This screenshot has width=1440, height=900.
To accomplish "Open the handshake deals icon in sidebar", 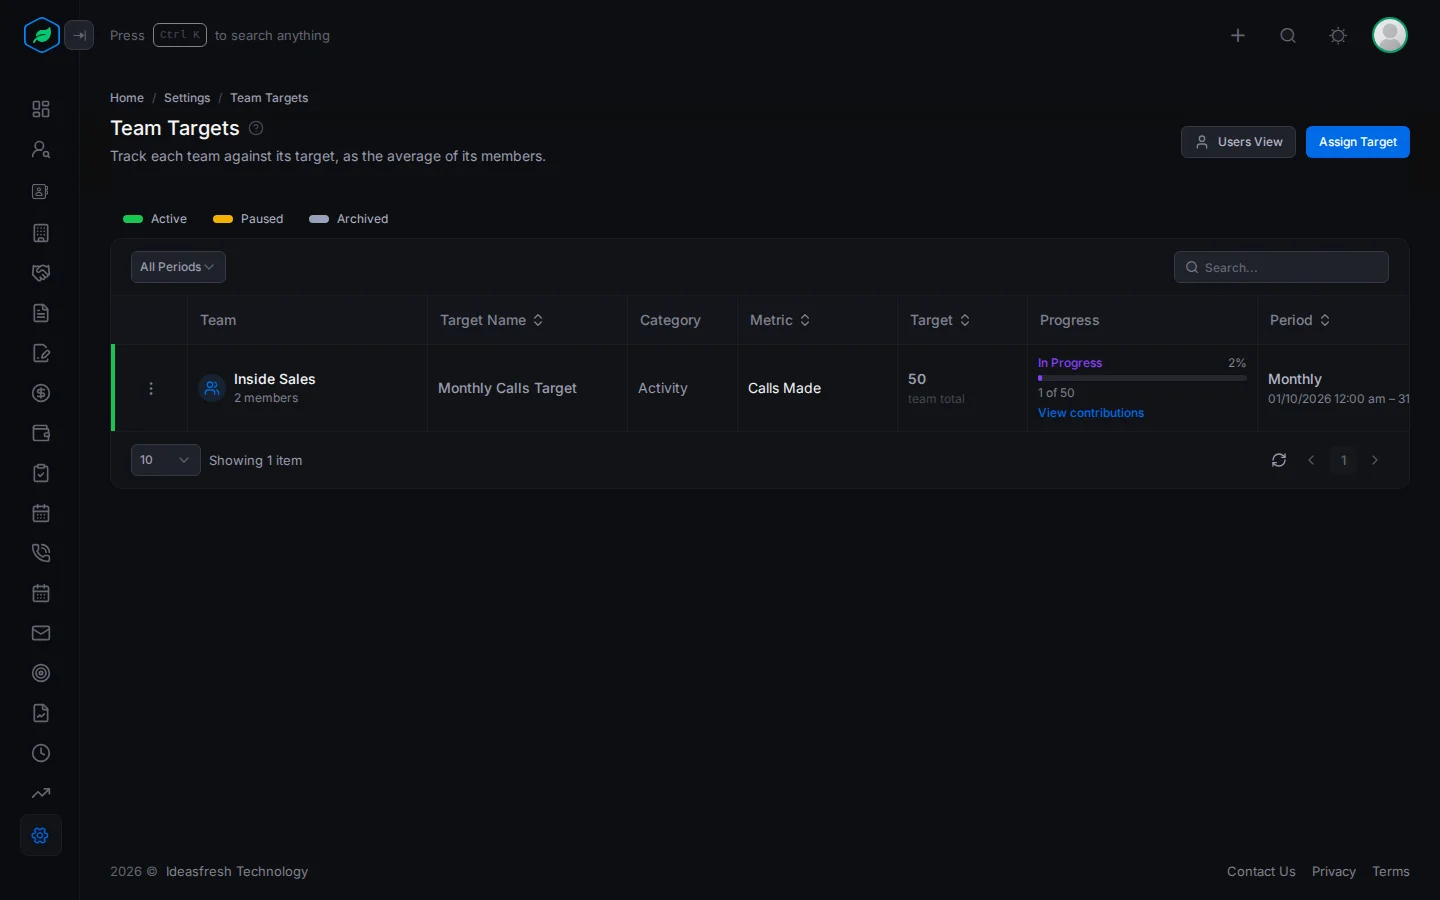I will point(41,273).
